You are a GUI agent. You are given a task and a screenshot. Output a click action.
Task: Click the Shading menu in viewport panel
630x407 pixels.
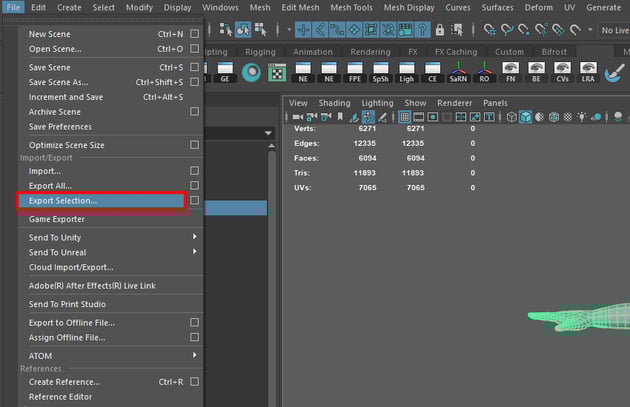[x=334, y=102]
